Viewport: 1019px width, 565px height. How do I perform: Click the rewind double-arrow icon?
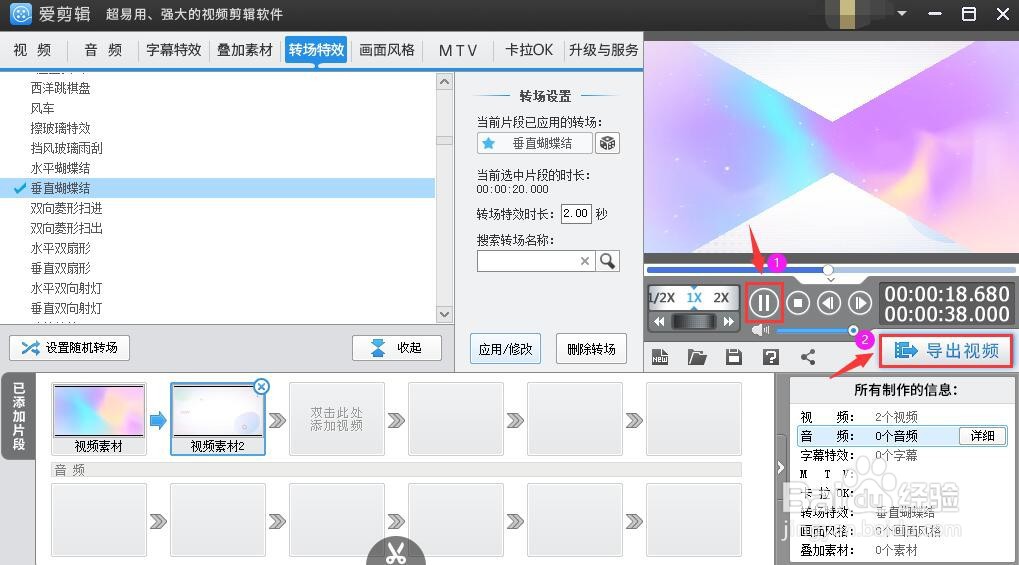[659, 321]
